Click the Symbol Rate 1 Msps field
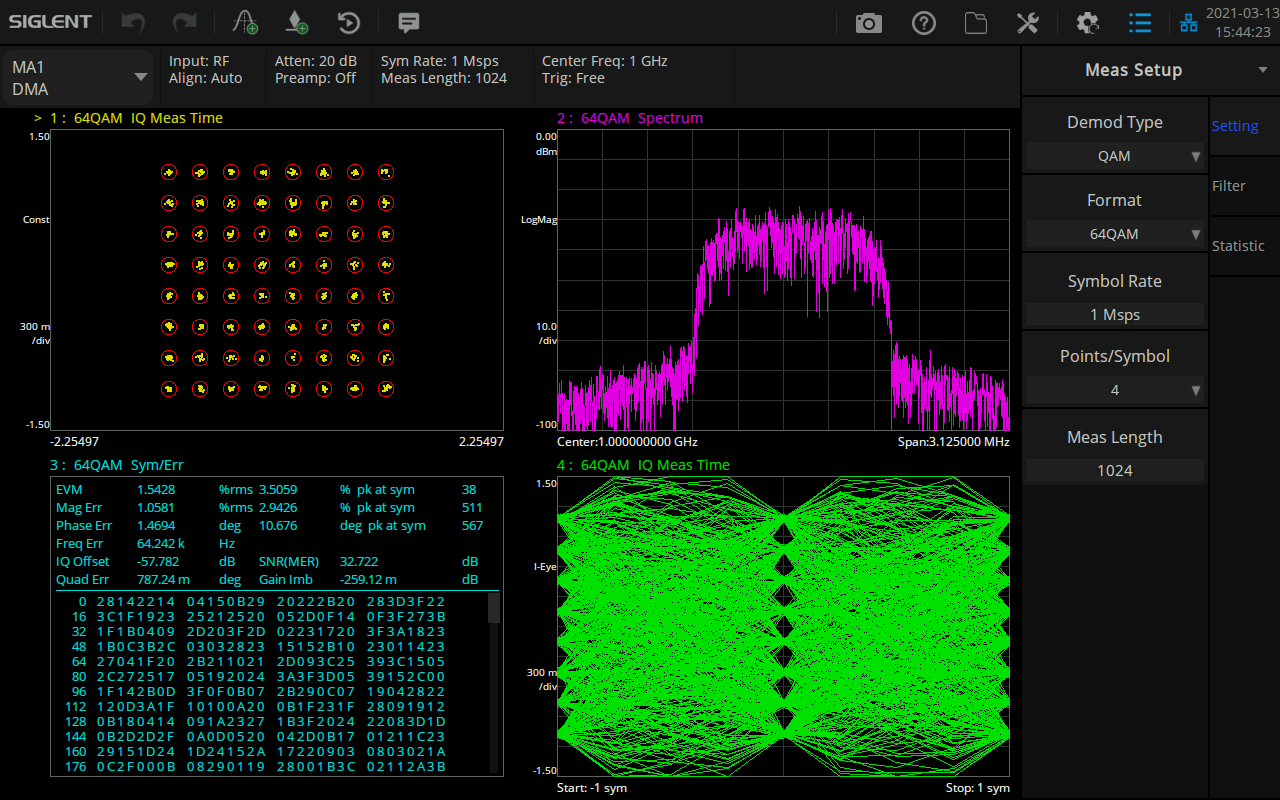Screen dimensions: 1280x800 [x=1115, y=315]
